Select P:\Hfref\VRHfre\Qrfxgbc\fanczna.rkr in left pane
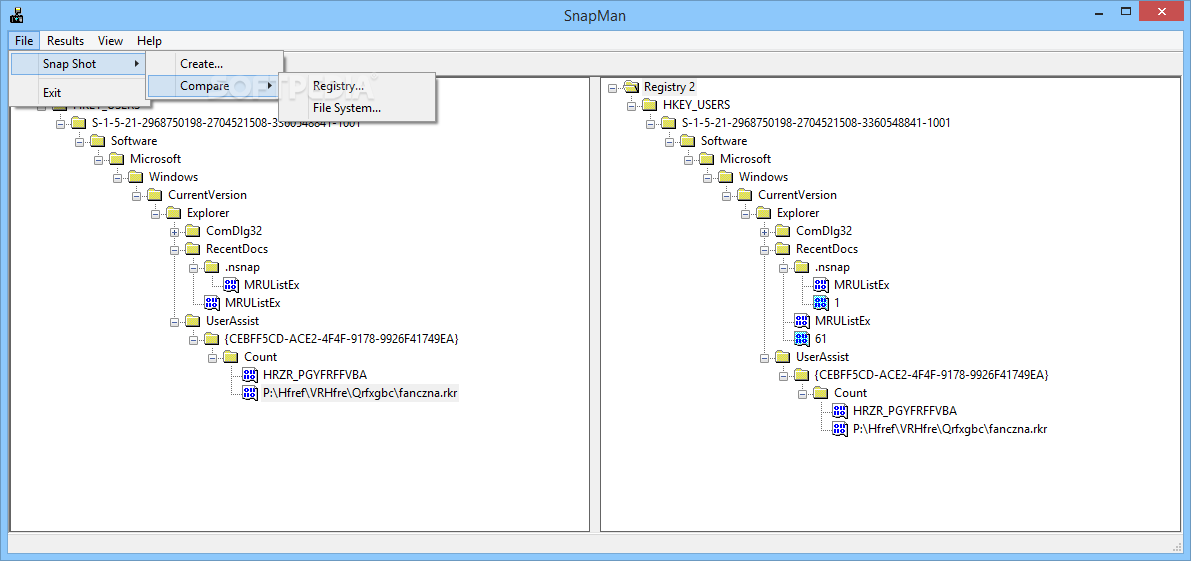Image resolution: width=1191 pixels, height=561 pixels. (x=361, y=392)
